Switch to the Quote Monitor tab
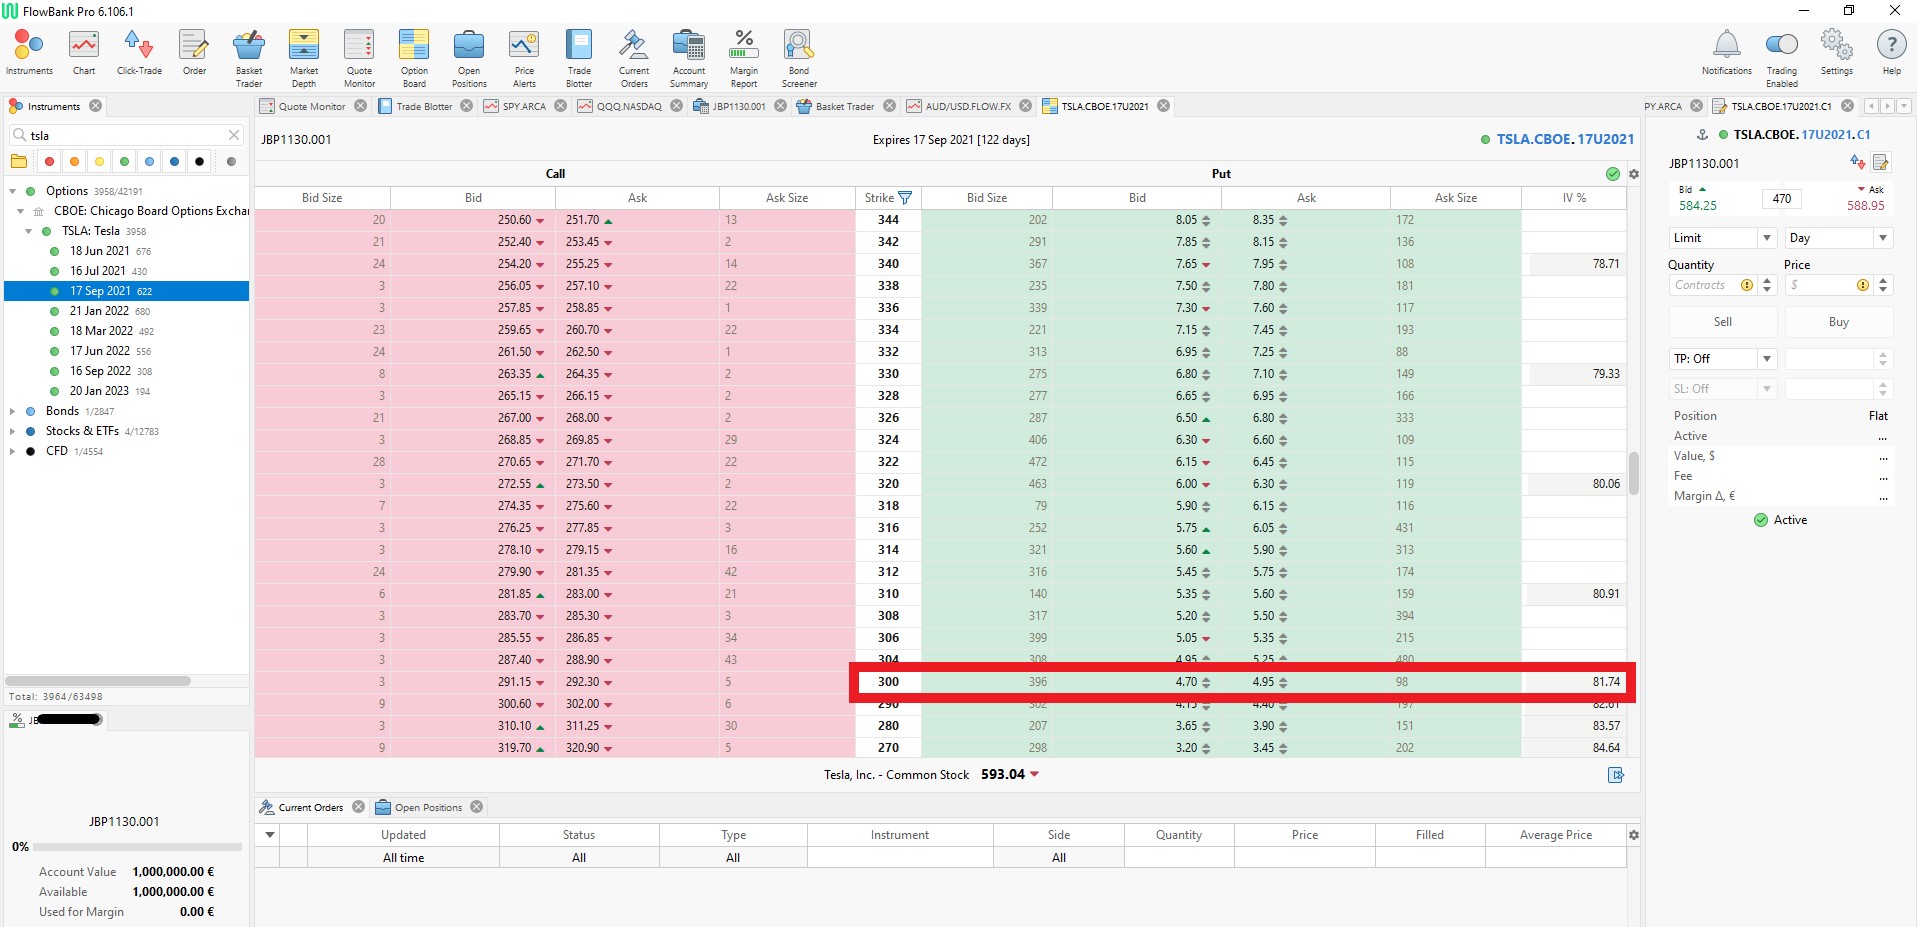Screen dimensions: 1917x927 (x=311, y=106)
